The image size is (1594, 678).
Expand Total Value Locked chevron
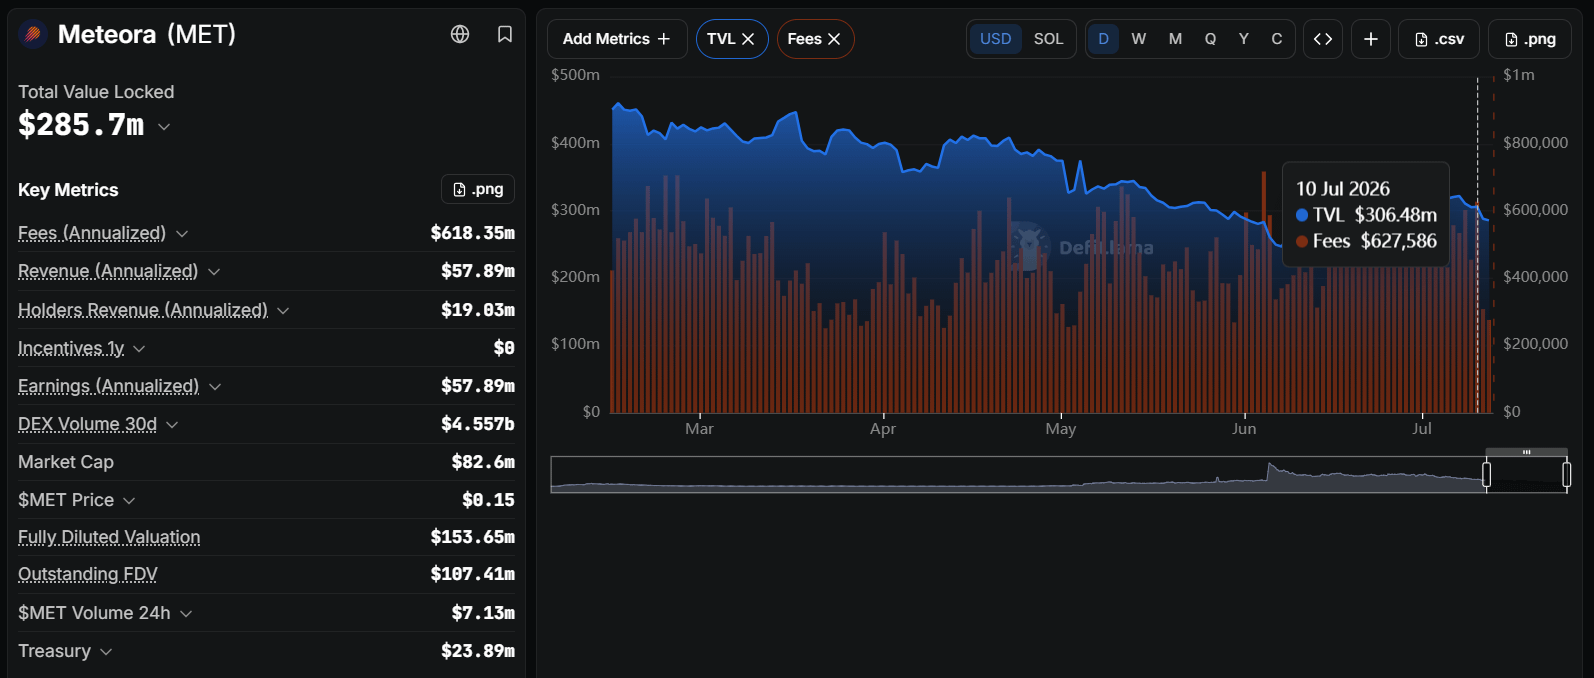pos(164,127)
